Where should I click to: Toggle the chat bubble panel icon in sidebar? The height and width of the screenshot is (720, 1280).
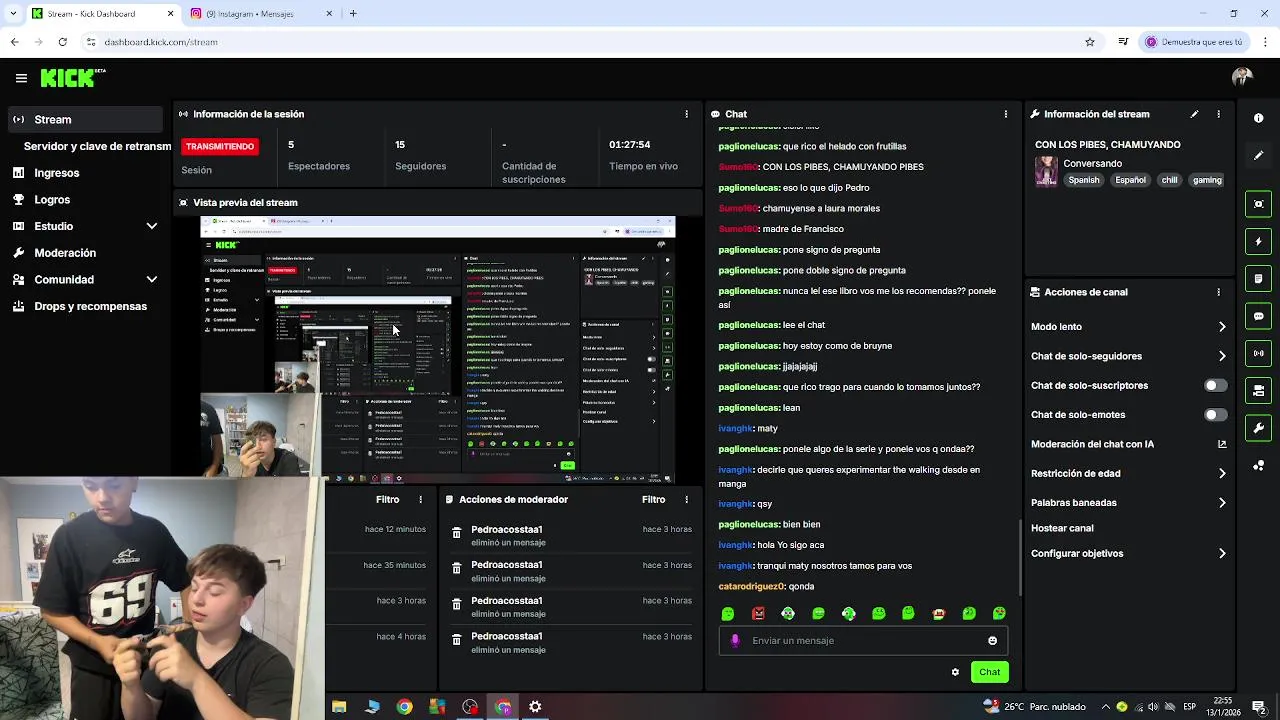(x=1258, y=316)
